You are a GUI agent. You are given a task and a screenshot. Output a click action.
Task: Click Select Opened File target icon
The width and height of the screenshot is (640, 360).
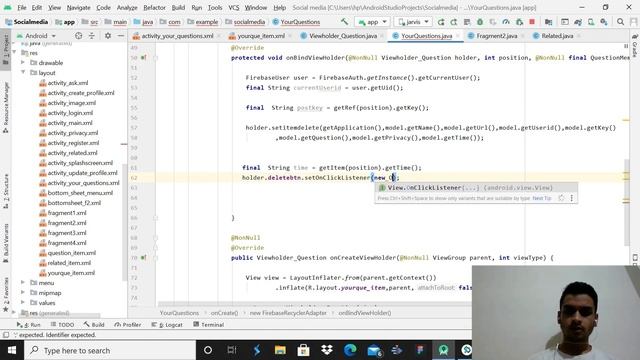pos(78,36)
